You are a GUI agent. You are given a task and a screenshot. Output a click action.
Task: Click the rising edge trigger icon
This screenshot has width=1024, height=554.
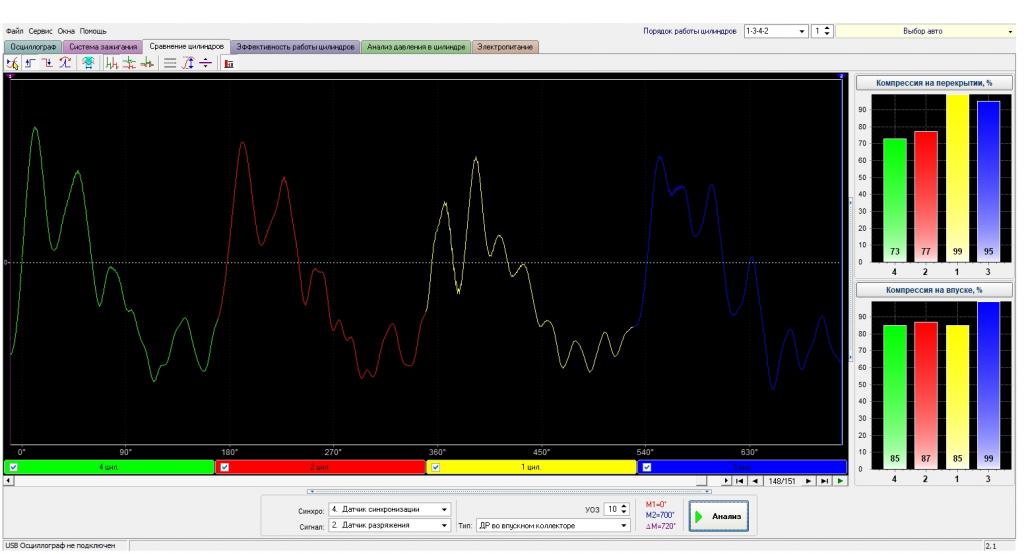coord(30,63)
